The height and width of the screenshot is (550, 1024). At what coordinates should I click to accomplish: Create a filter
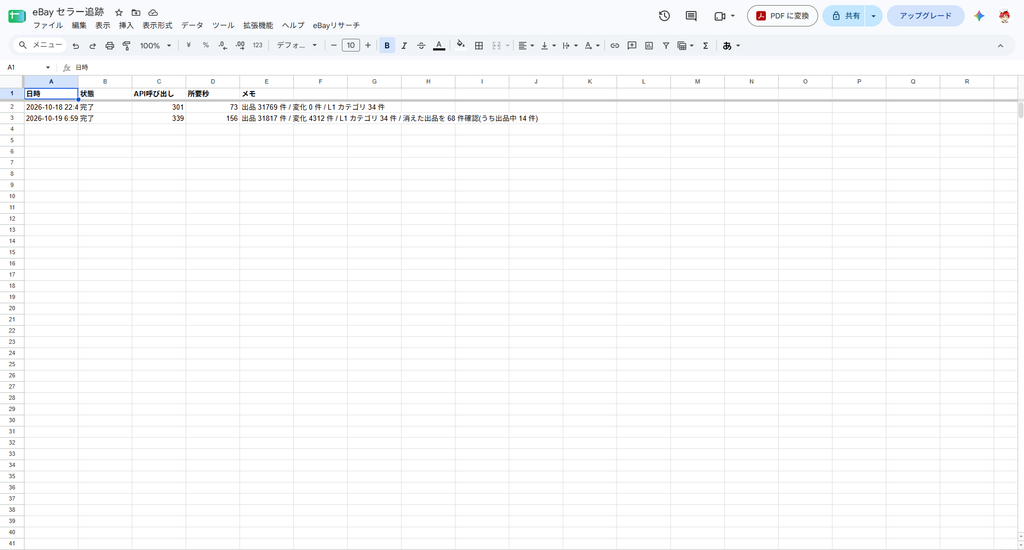665,46
